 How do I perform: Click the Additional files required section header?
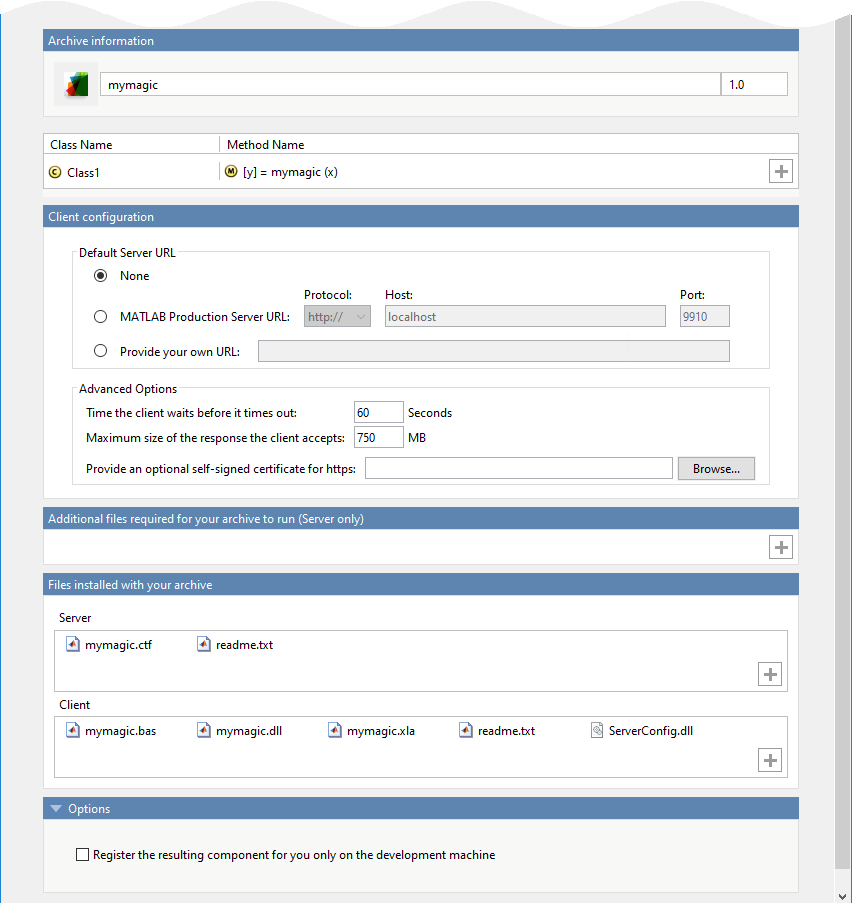tap(421, 518)
